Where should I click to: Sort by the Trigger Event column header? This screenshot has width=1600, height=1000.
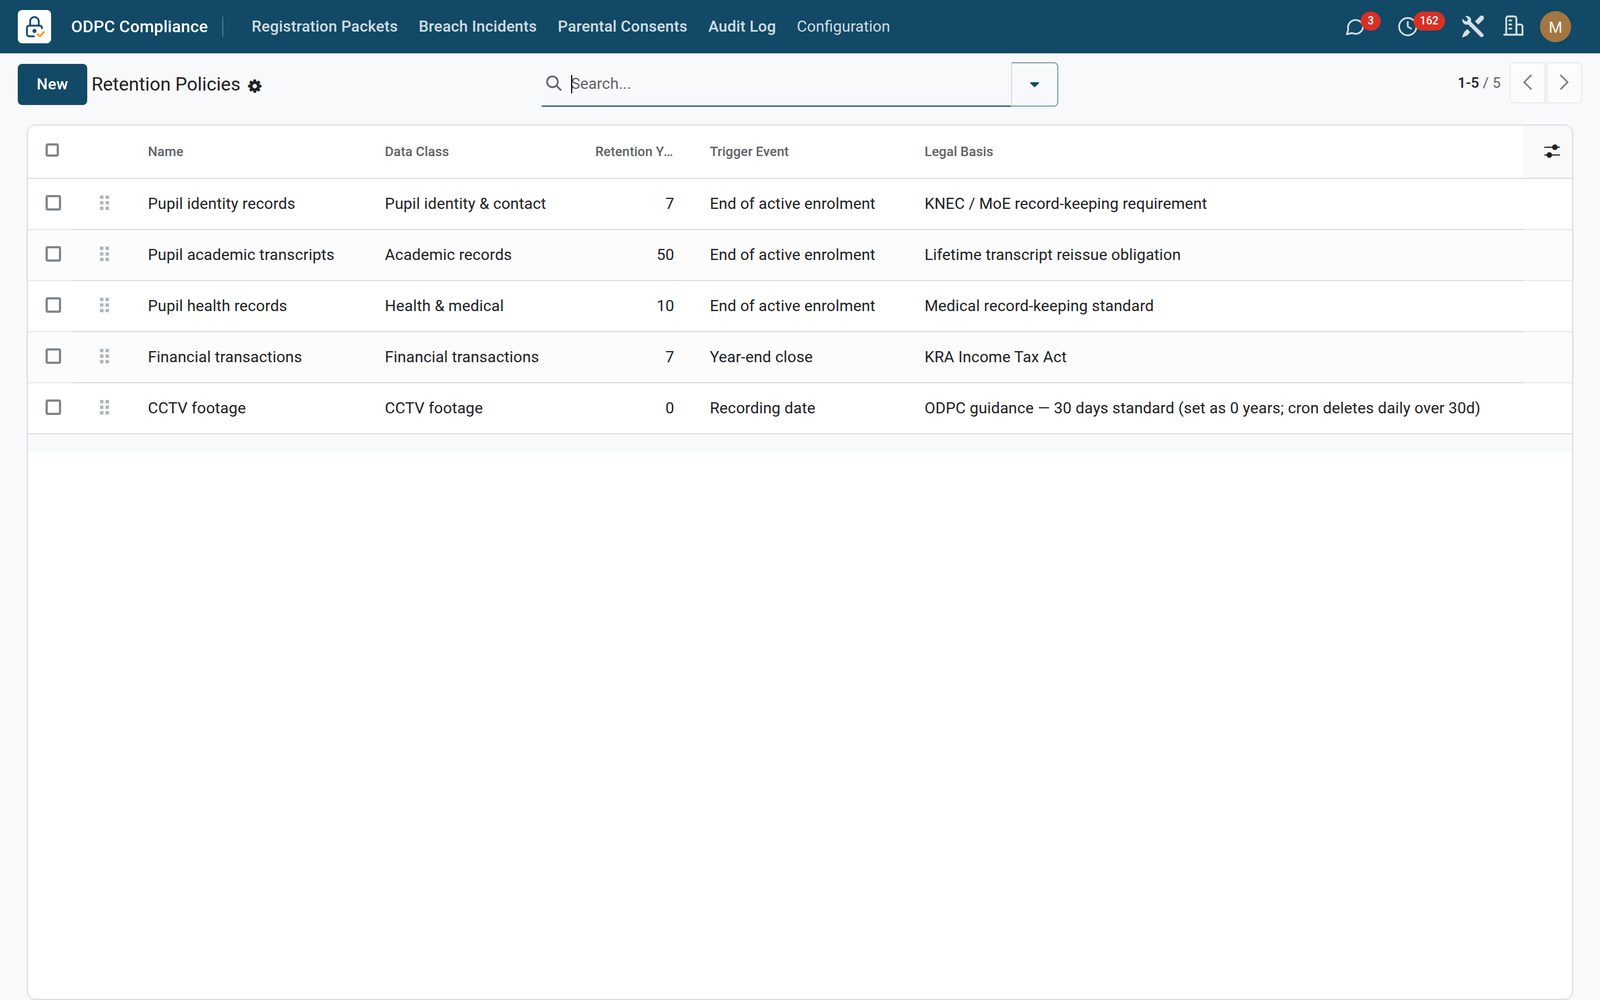[749, 152]
